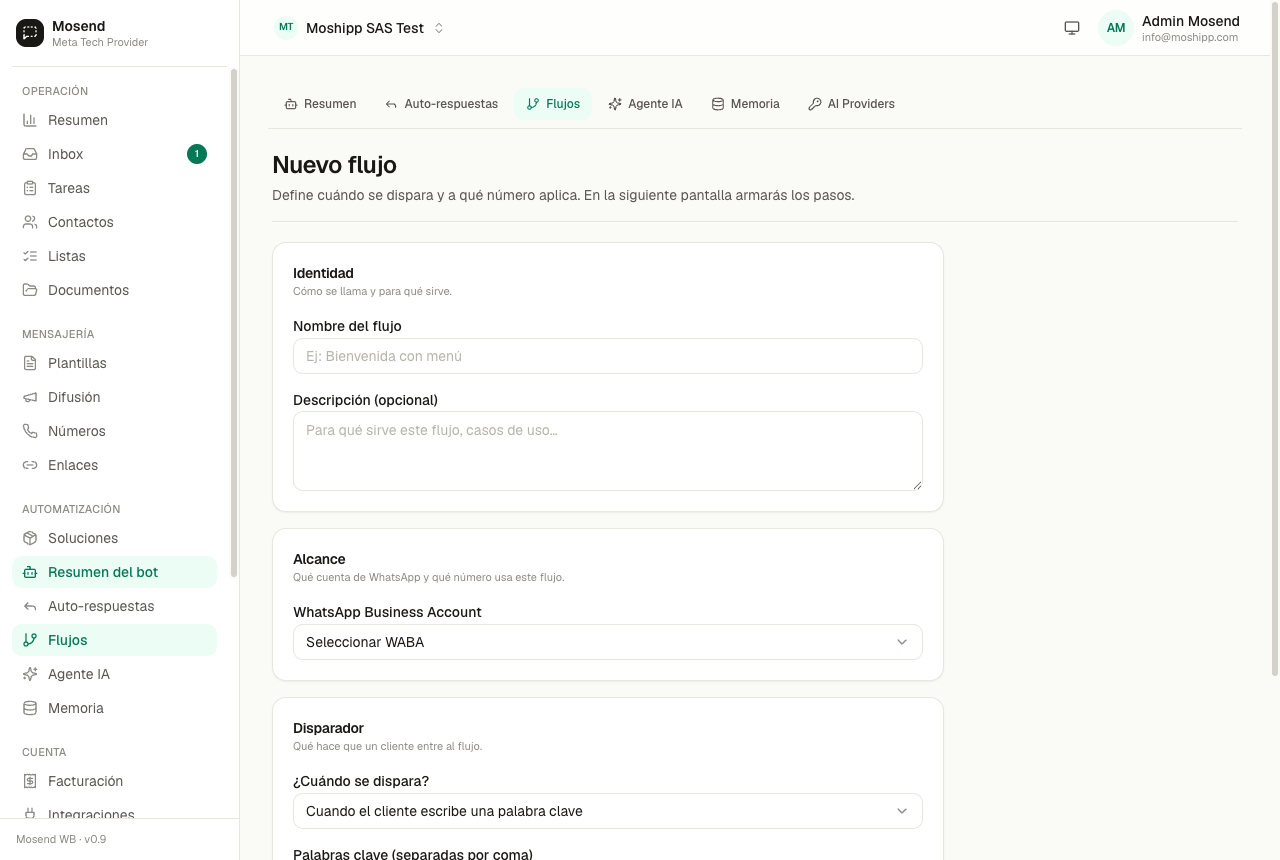Go to Números in the sidebar
1280x860 pixels.
(x=114, y=431)
